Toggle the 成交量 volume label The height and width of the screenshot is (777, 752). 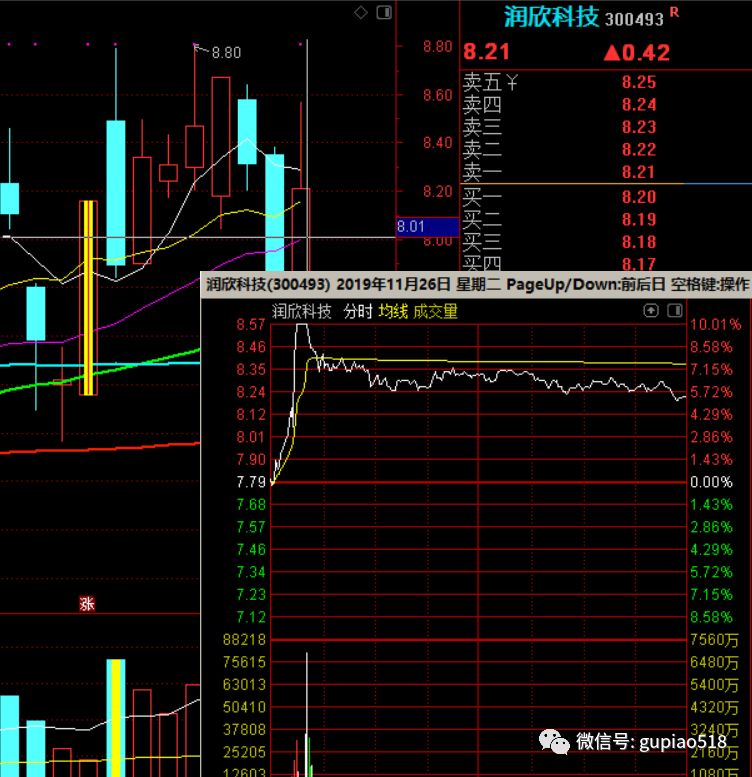[435, 312]
